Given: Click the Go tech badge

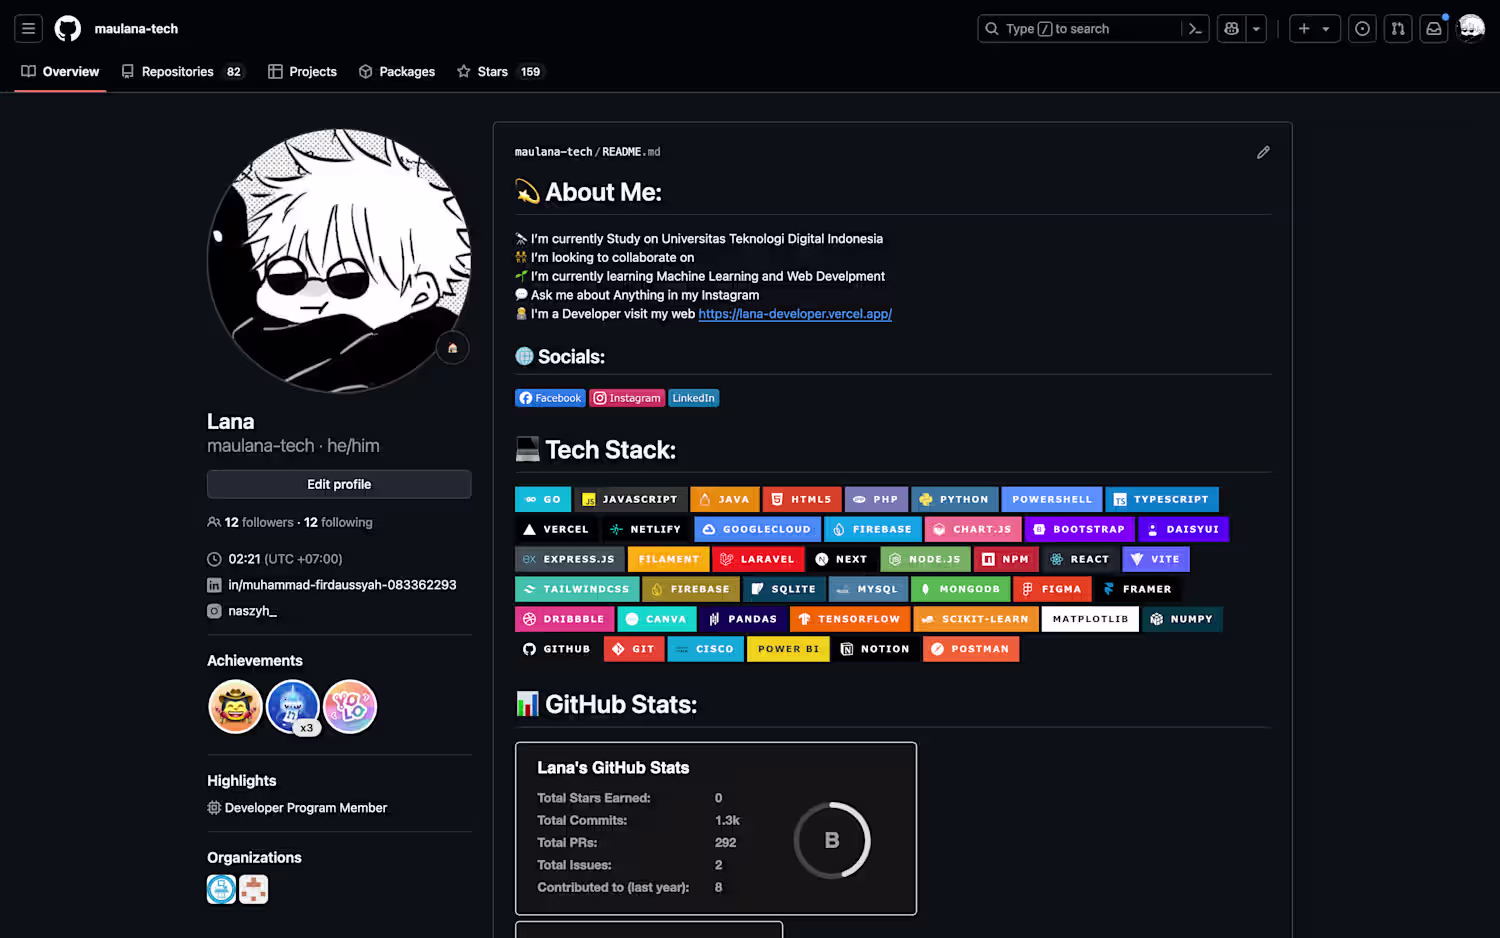Looking at the screenshot, I should (543, 499).
